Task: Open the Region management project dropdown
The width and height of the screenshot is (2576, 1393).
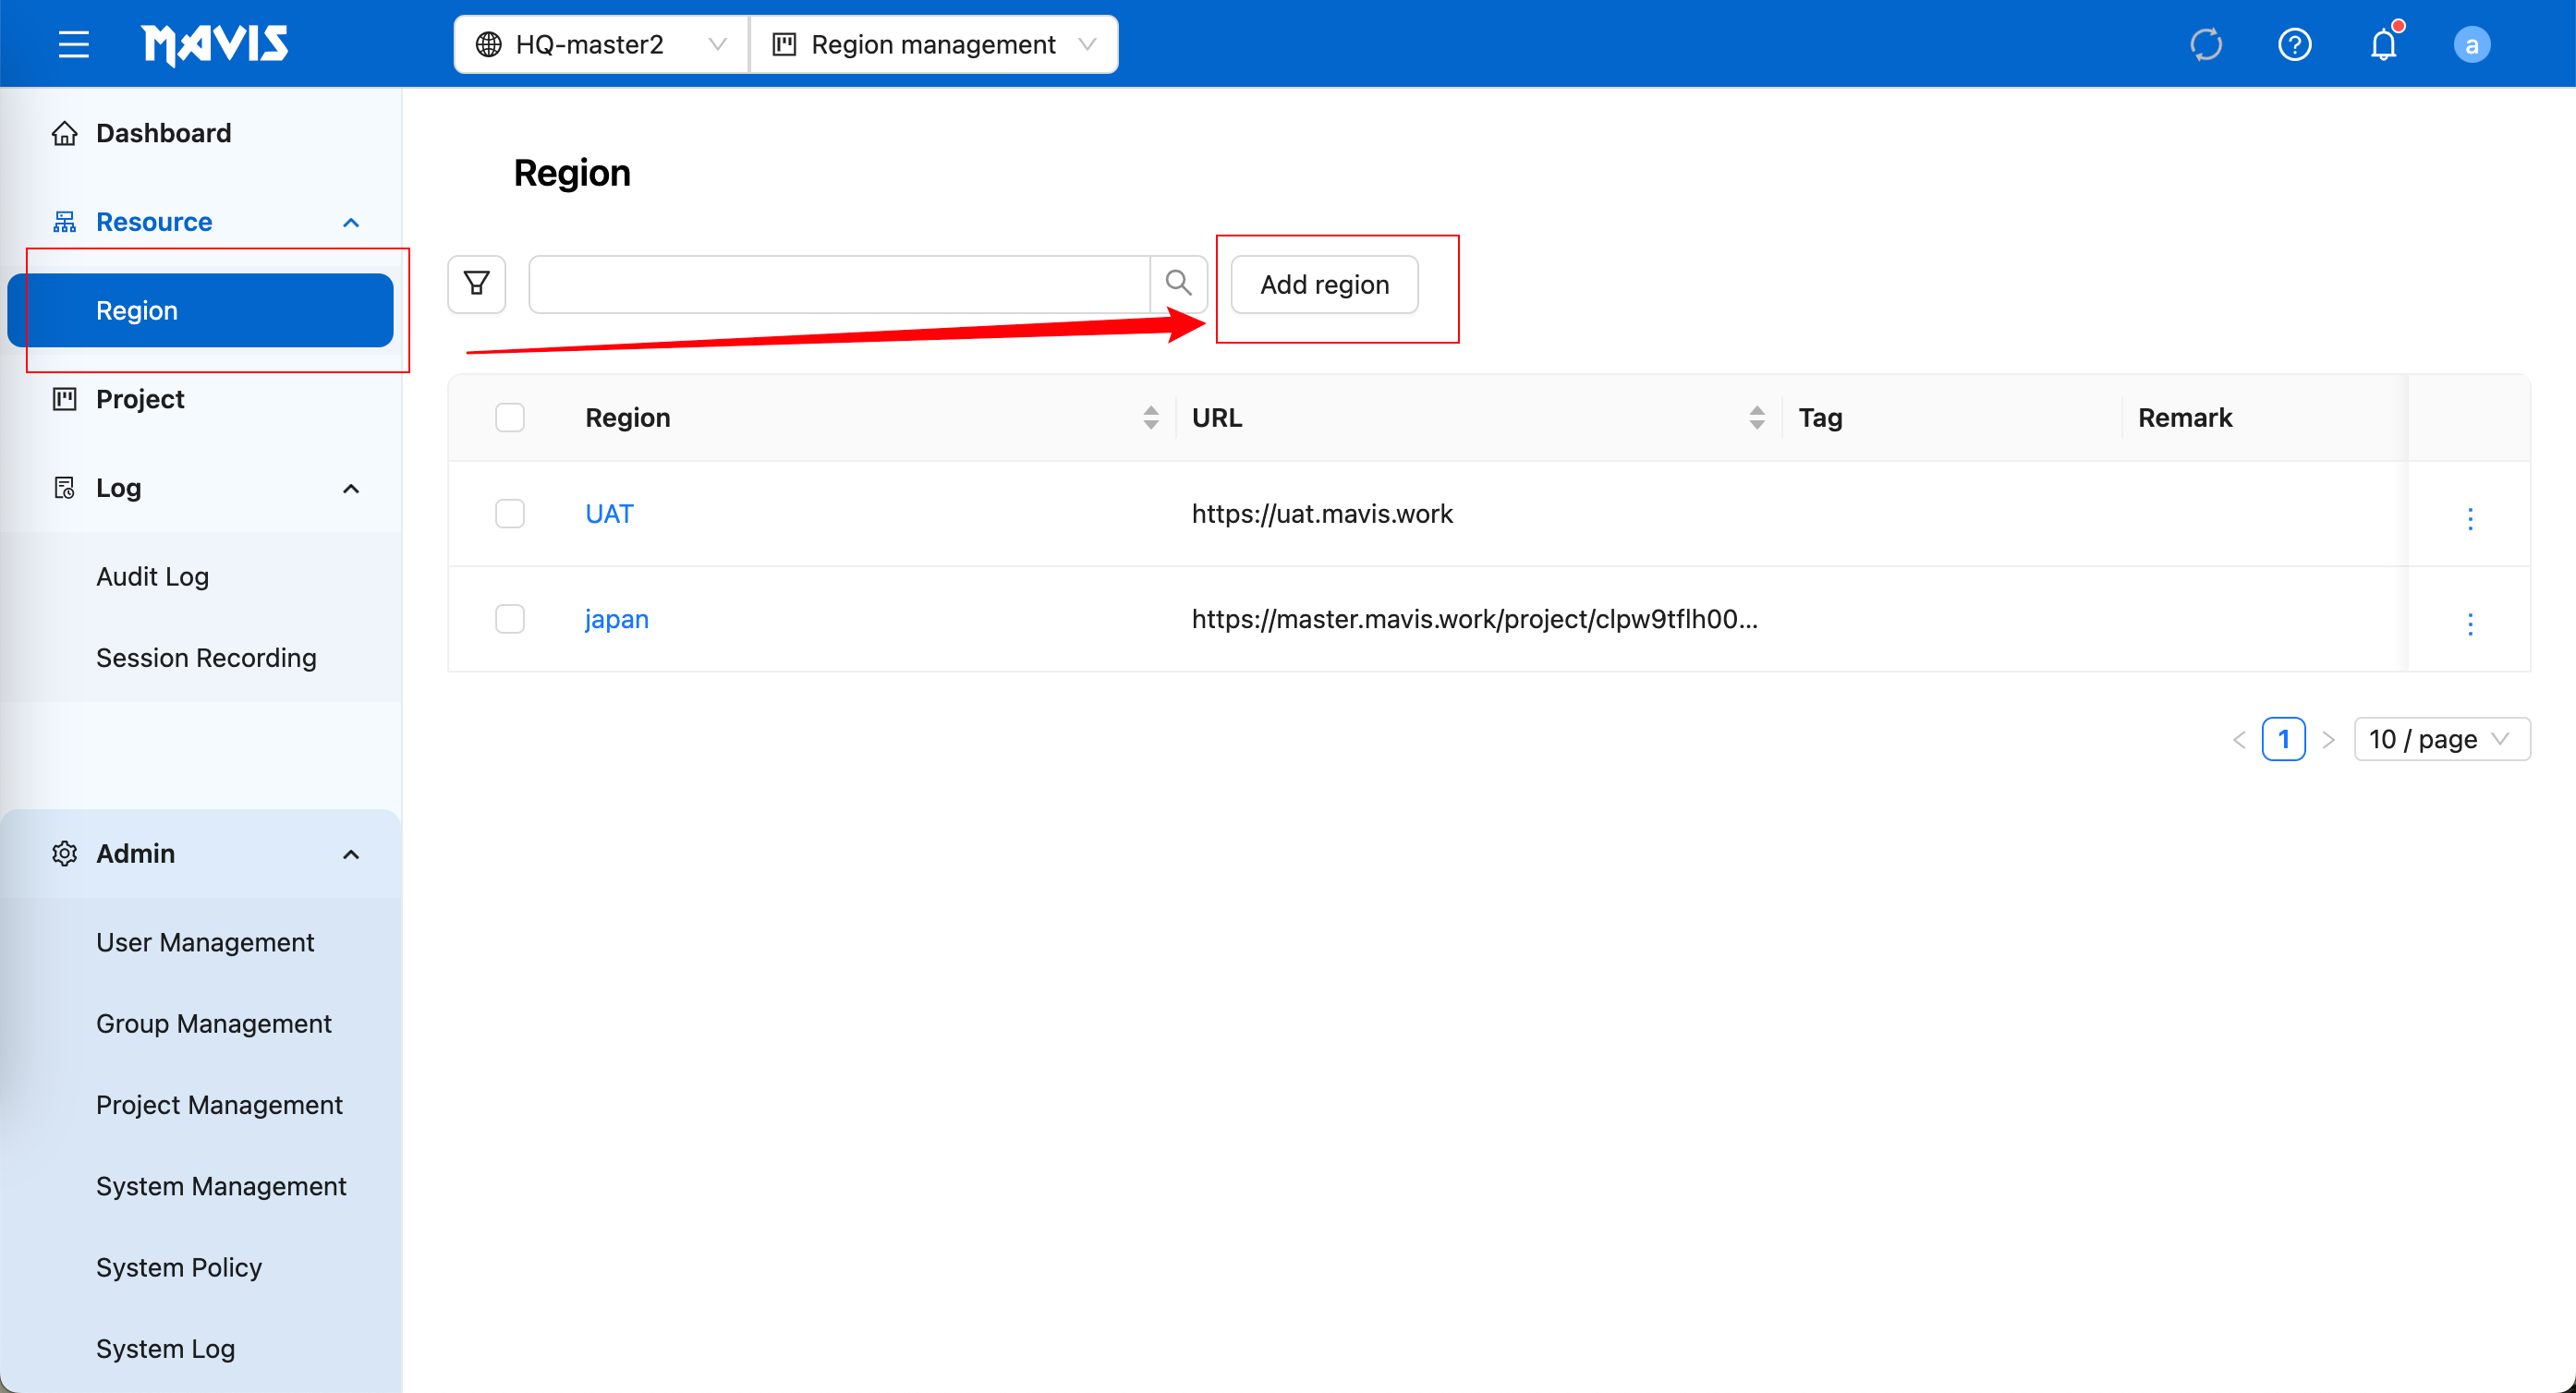Action: (934, 44)
